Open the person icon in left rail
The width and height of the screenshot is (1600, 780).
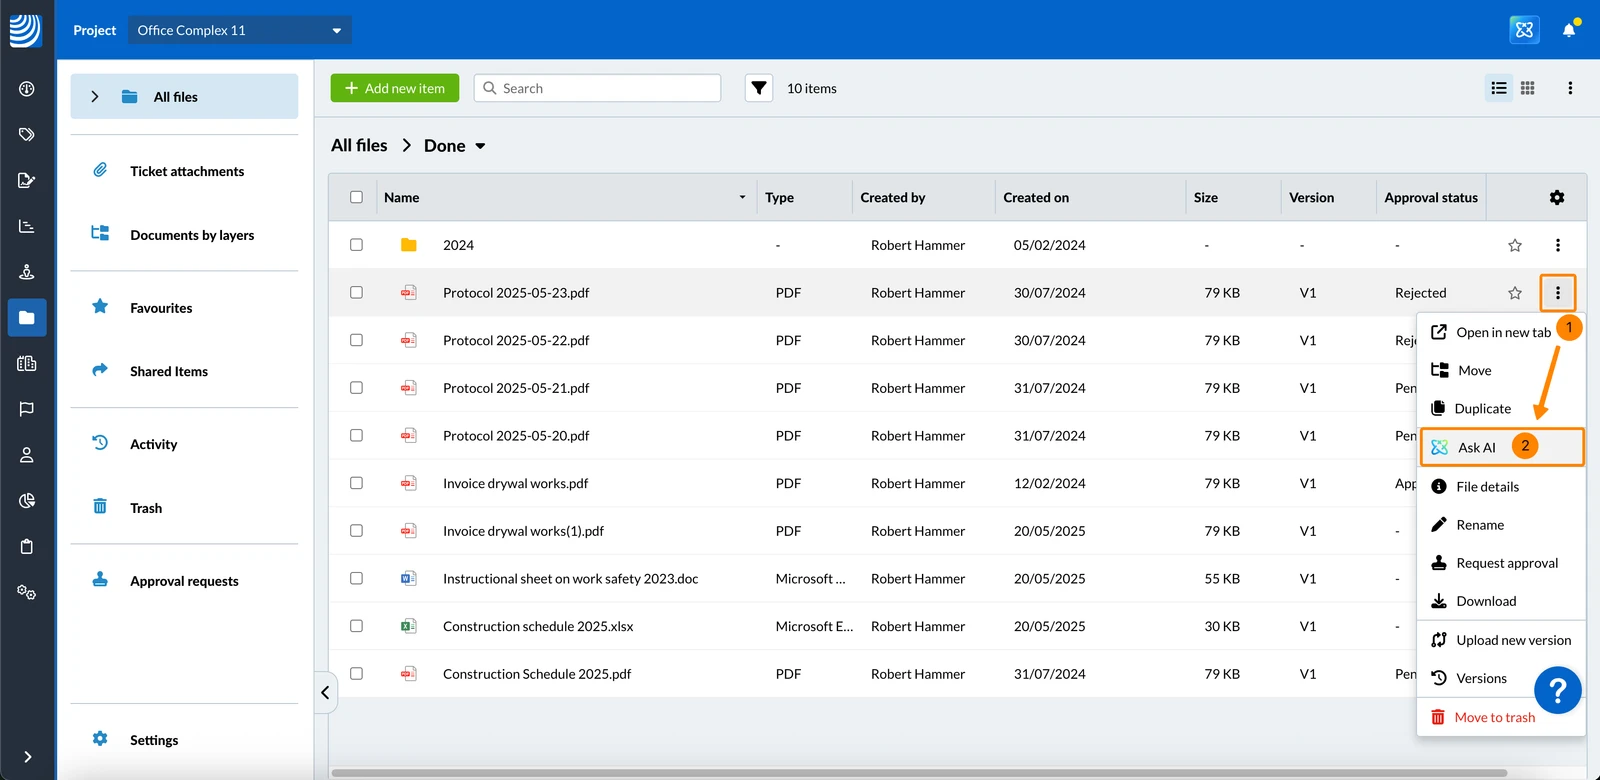pyautogui.click(x=27, y=455)
